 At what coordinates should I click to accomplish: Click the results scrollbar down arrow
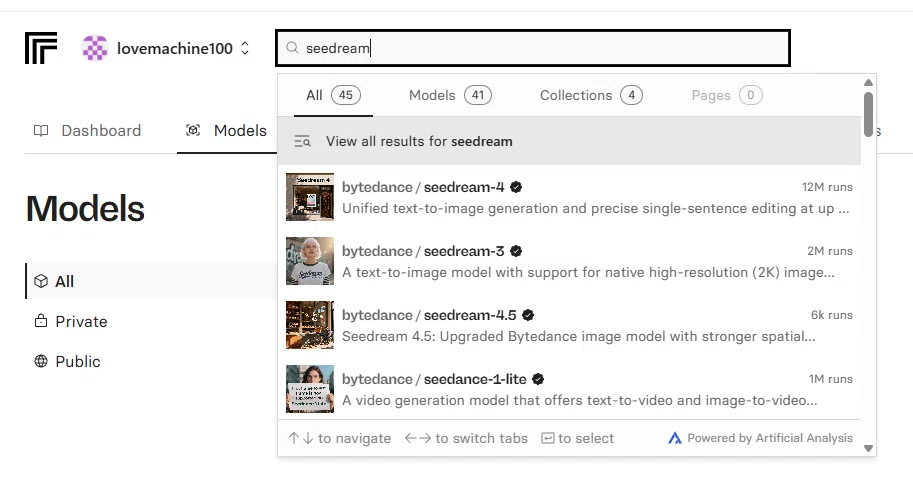click(868, 448)
